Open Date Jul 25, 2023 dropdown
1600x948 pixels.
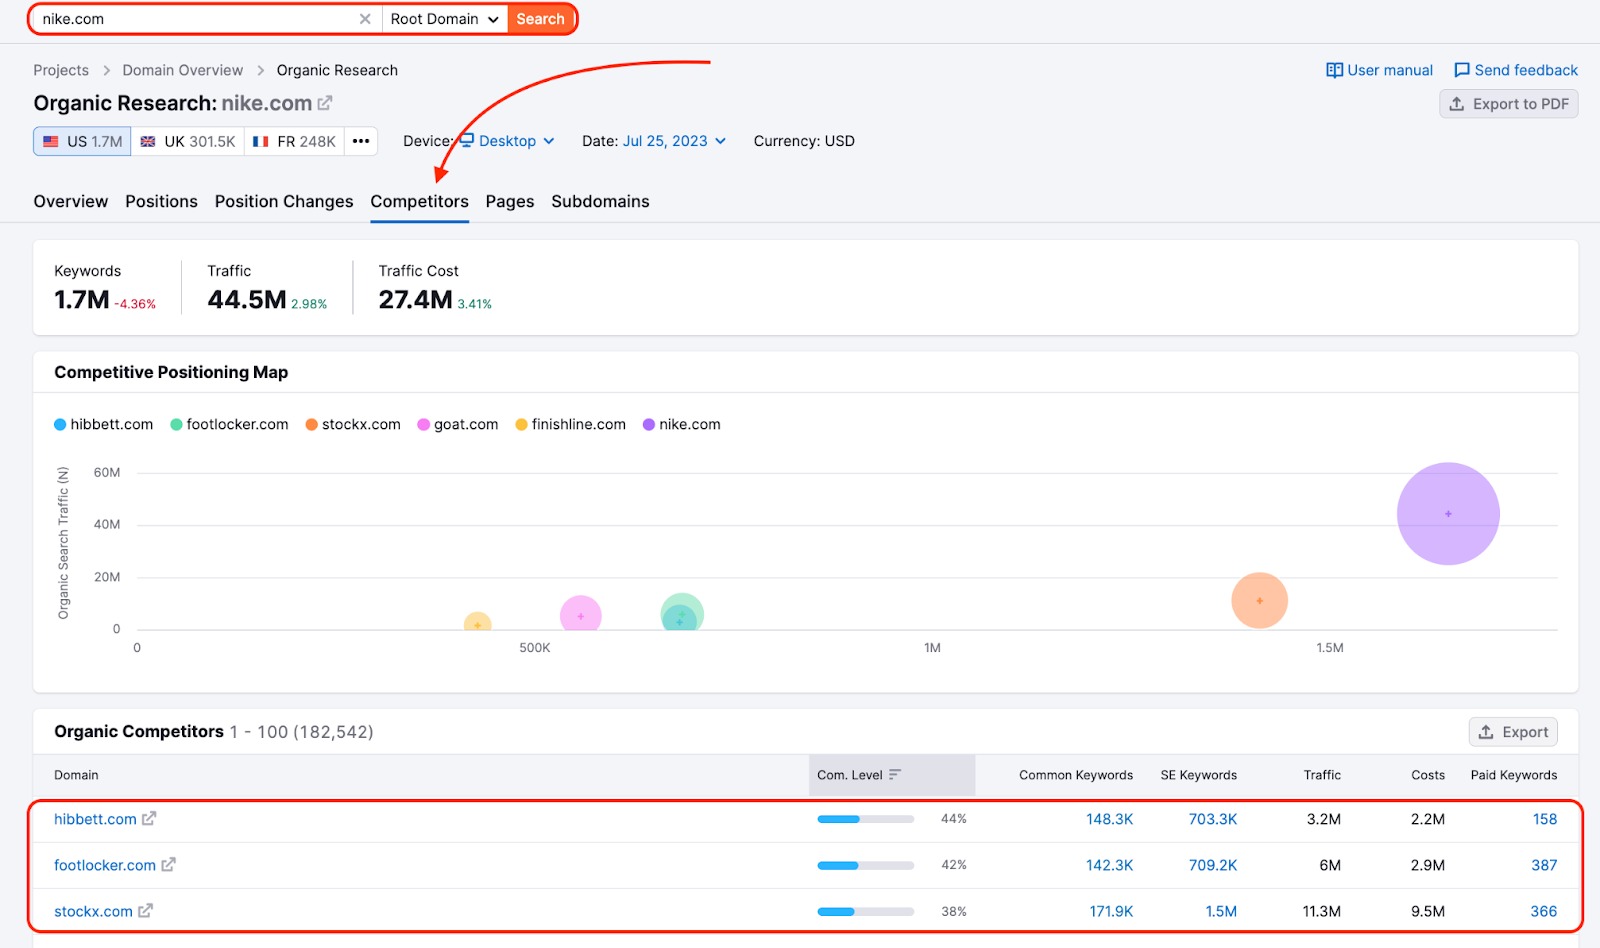(x=674, y=141)
